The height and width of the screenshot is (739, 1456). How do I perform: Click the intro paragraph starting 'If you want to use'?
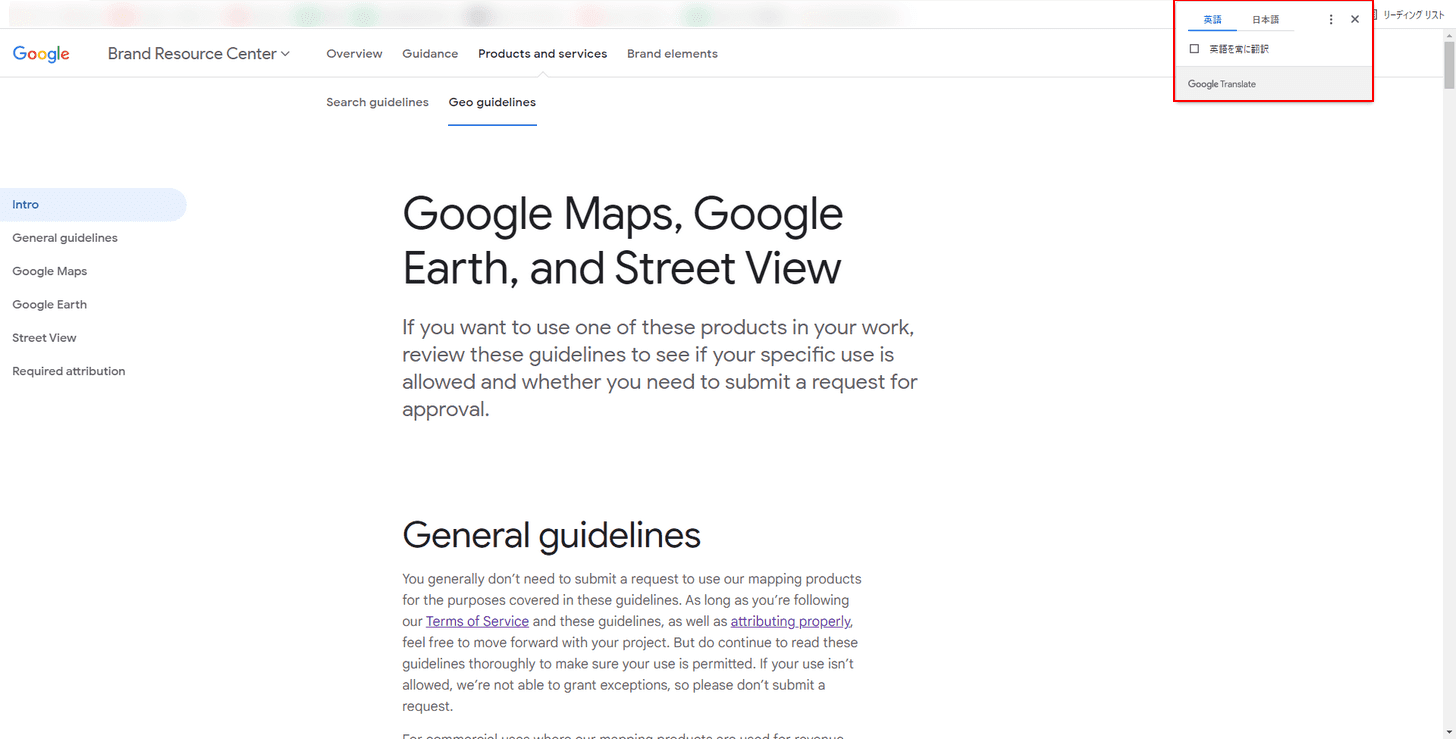660,368
